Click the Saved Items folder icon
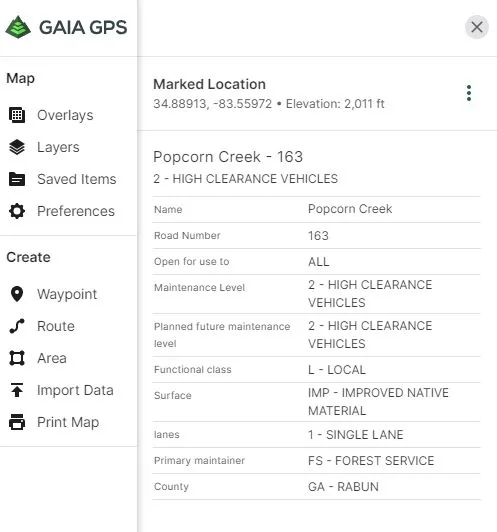 pyautogui.click(x=17, y=179)
